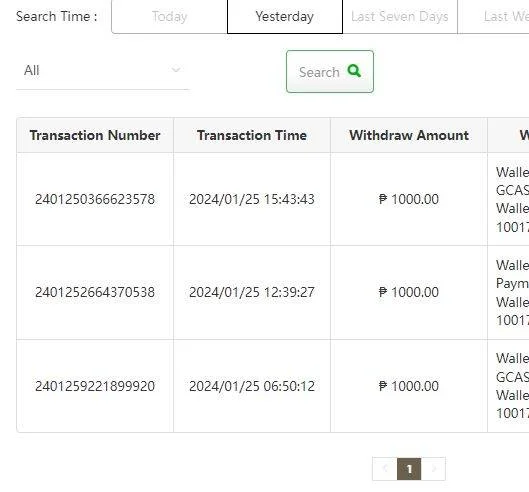Click the previous page arrow icon
The width and height of the screenshot is (529, 492).
[x=385, y=468]
